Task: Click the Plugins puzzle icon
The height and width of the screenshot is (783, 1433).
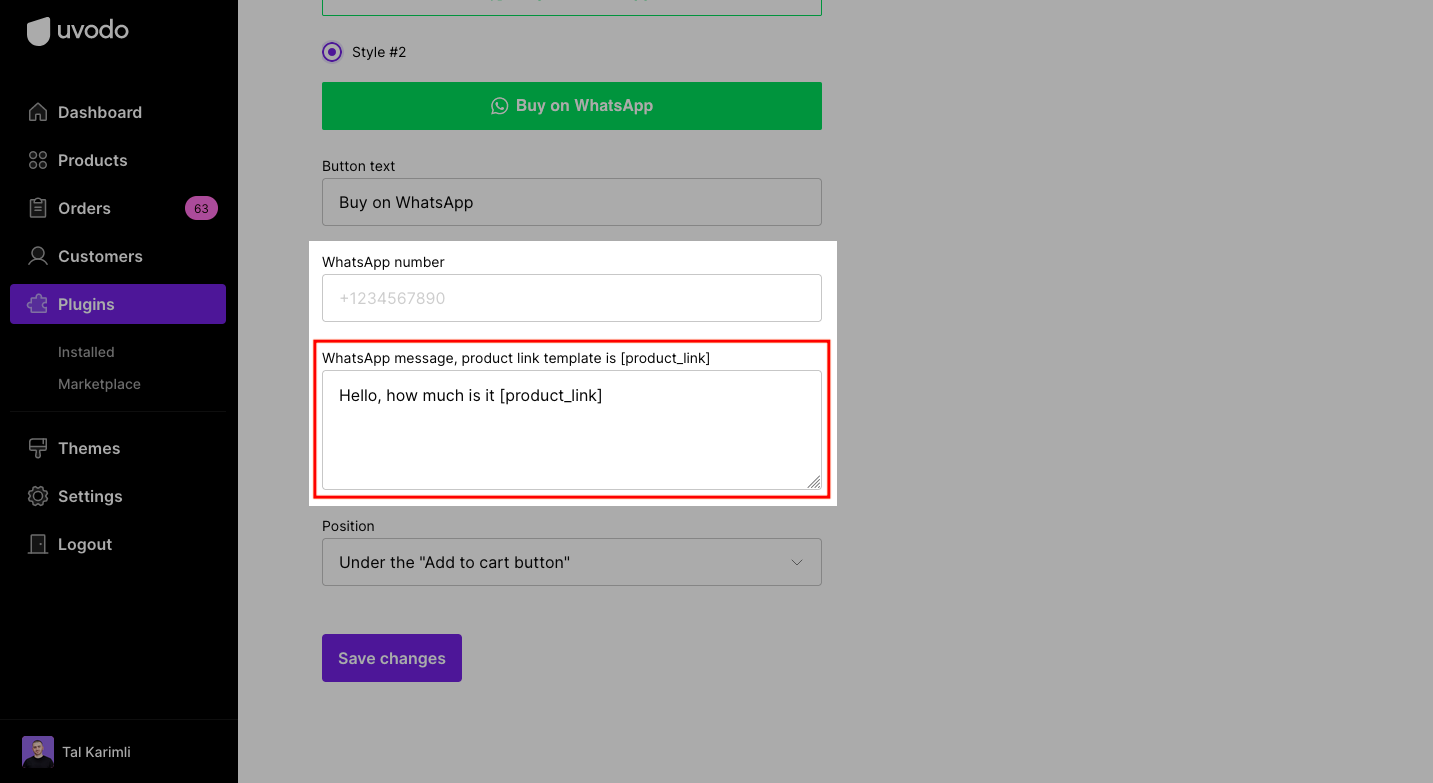Action: click(x=38, y=304)
